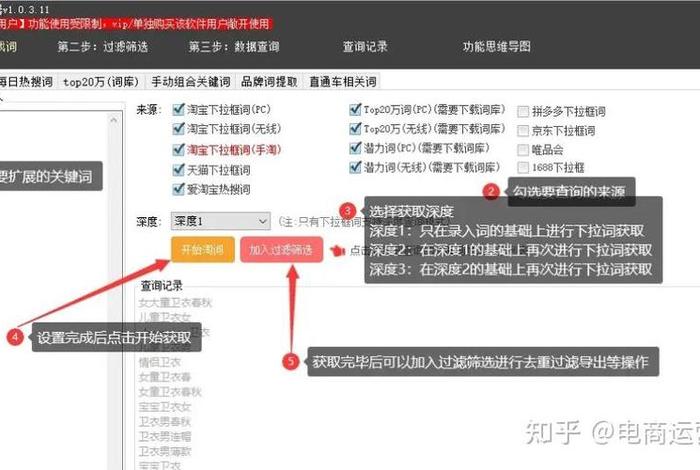This screenshot has height=470, width=700.
Task: Select 情侣卫衣 in query records
Action: click(x=159, y=362)
